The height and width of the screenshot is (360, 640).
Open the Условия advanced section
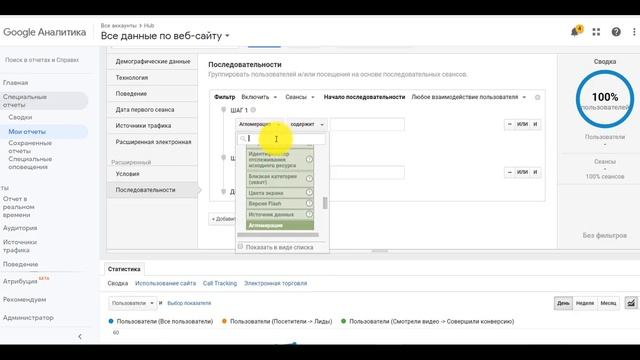click(152, 174)
